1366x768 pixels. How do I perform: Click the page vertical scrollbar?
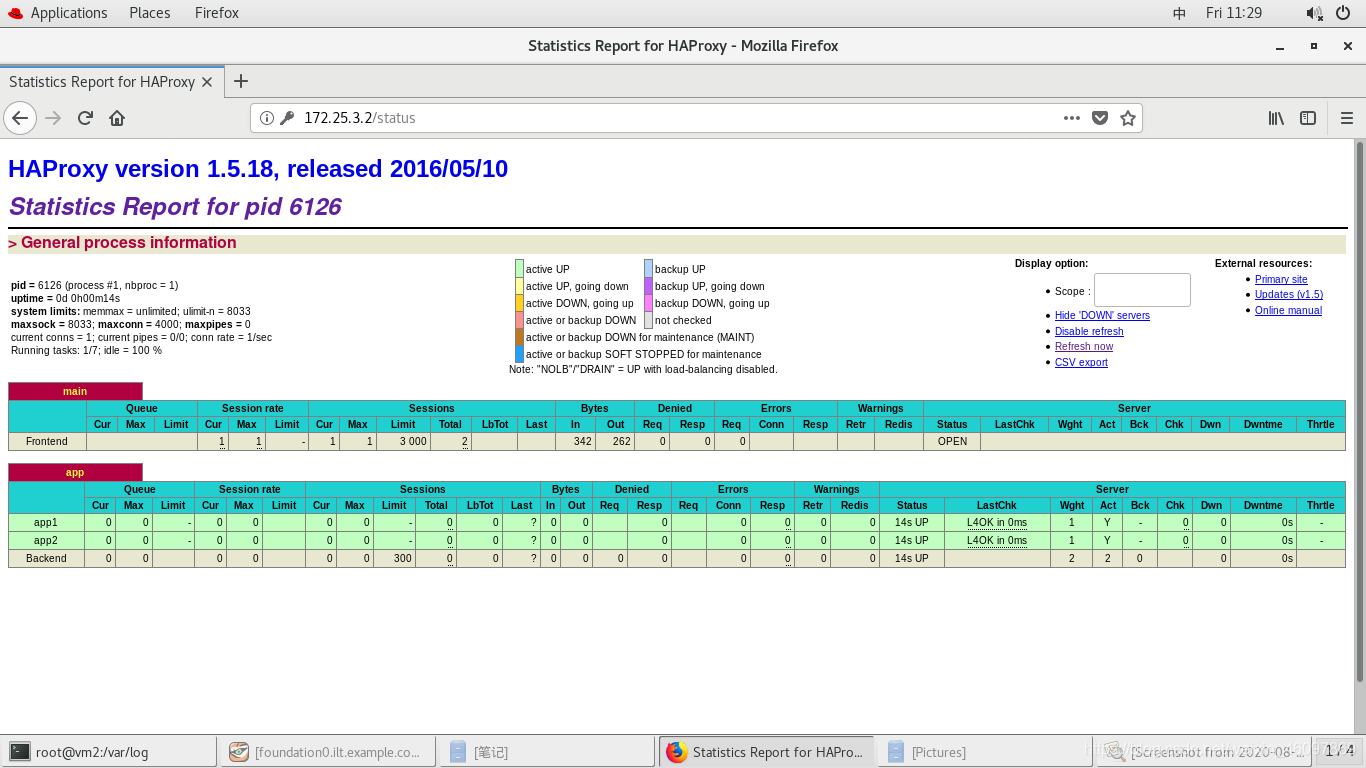1360,410
